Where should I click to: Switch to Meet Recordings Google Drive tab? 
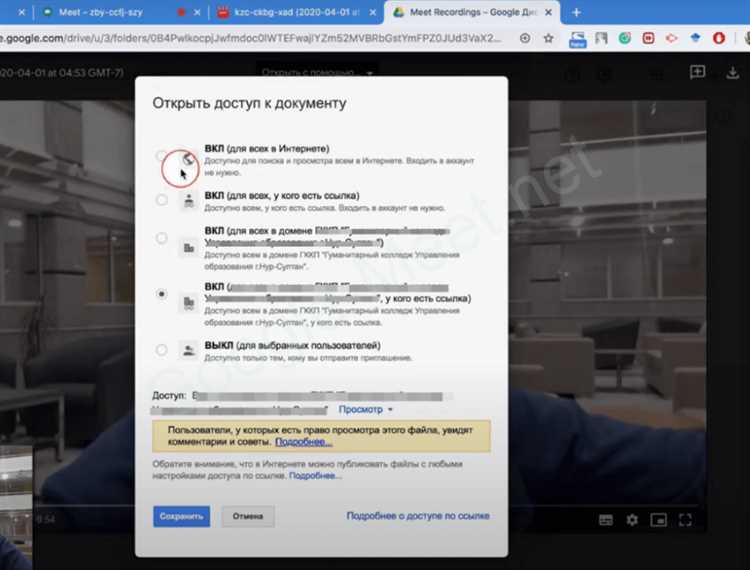[x=474, y=12]
